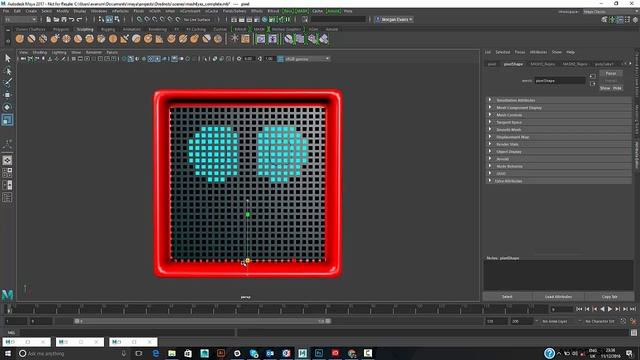640x360 pixels.
Task: Open the single perspective layout icon
Action: tap(7, 160)
